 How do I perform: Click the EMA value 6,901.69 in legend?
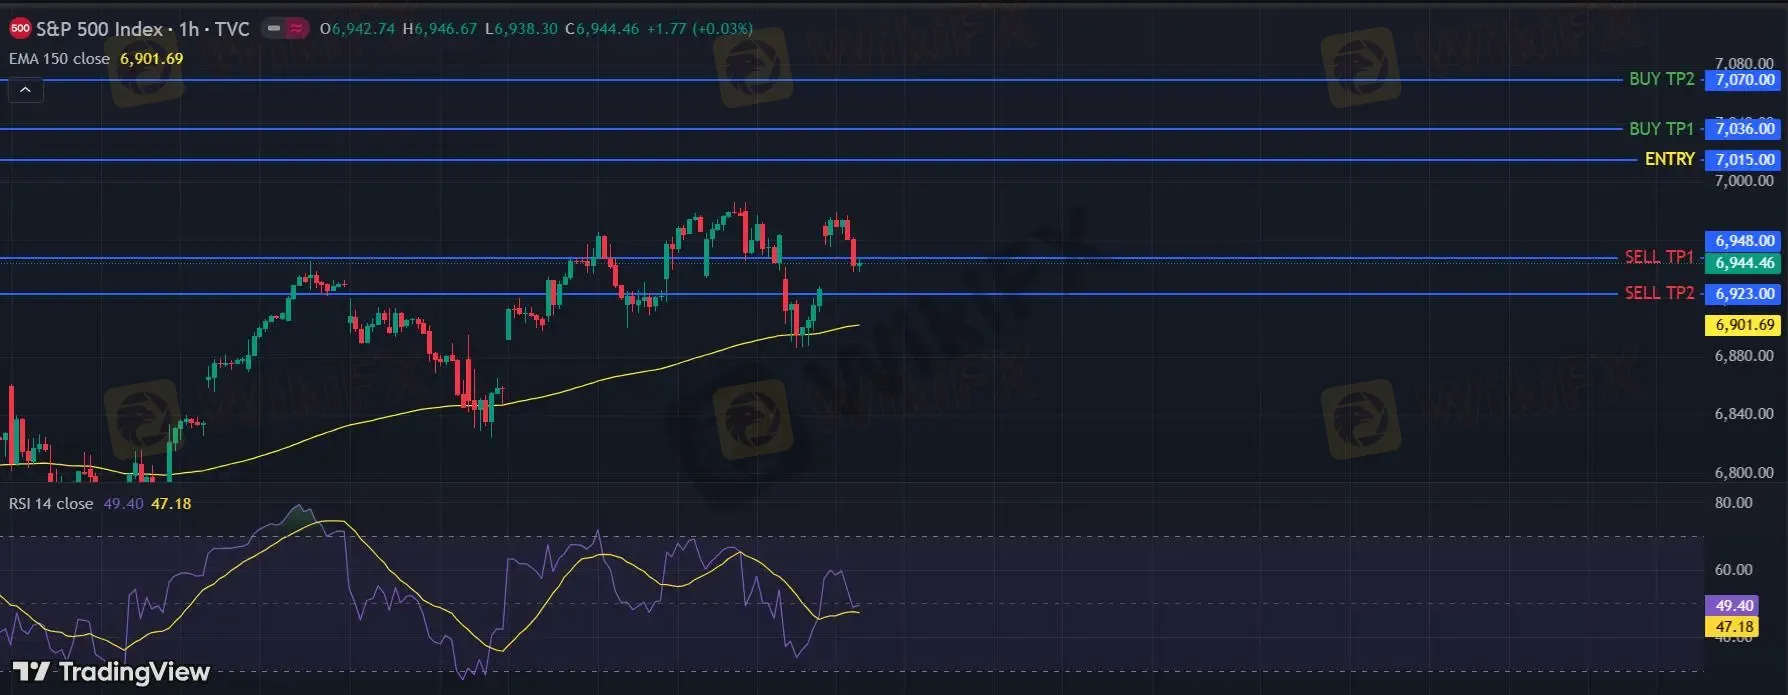tap(152, 59)
